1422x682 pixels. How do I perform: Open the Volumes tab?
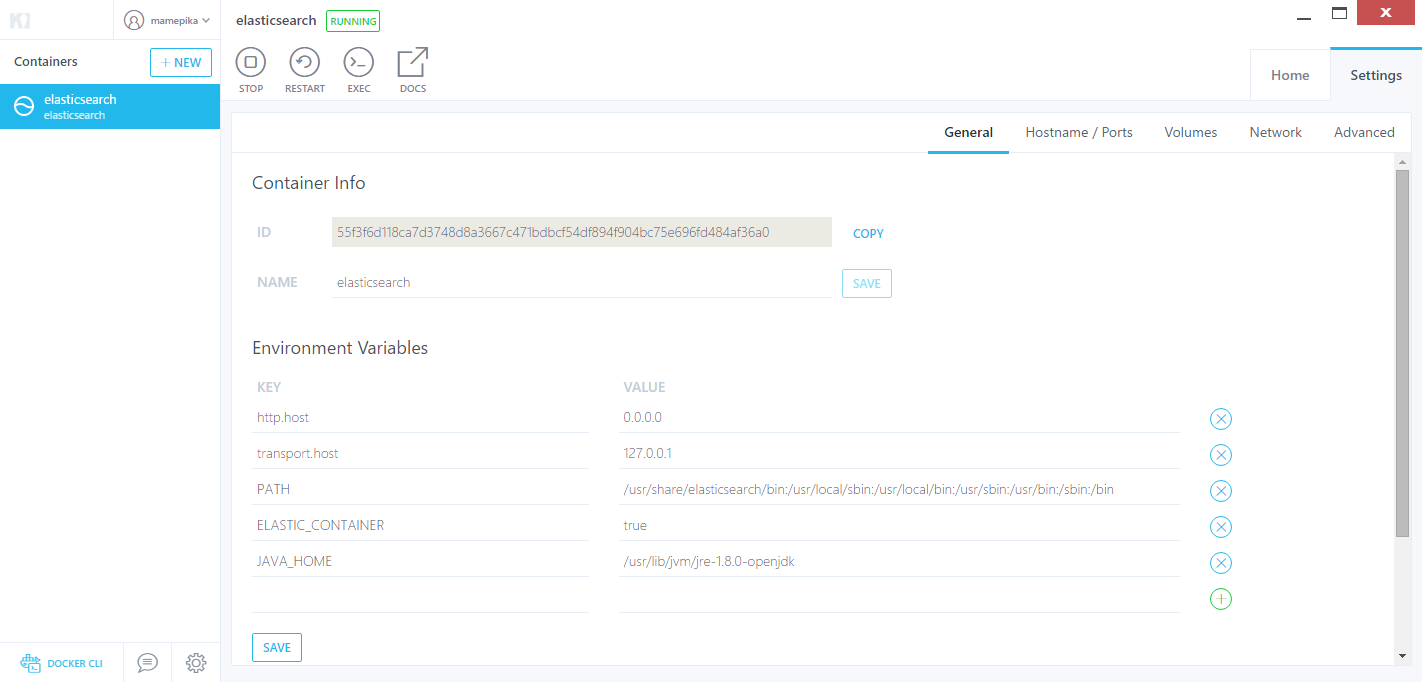click(x=1191, y=132)
